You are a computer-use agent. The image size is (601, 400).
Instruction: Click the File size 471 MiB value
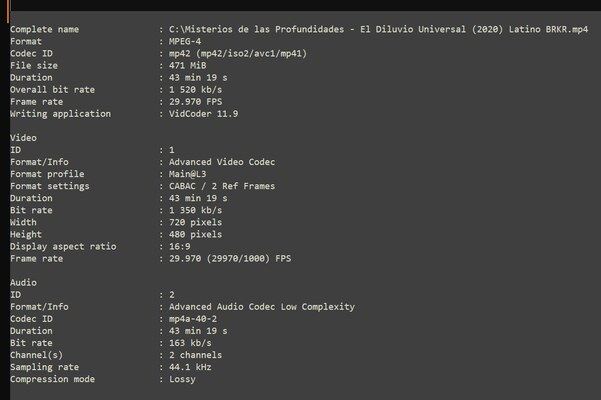(187, 65)
